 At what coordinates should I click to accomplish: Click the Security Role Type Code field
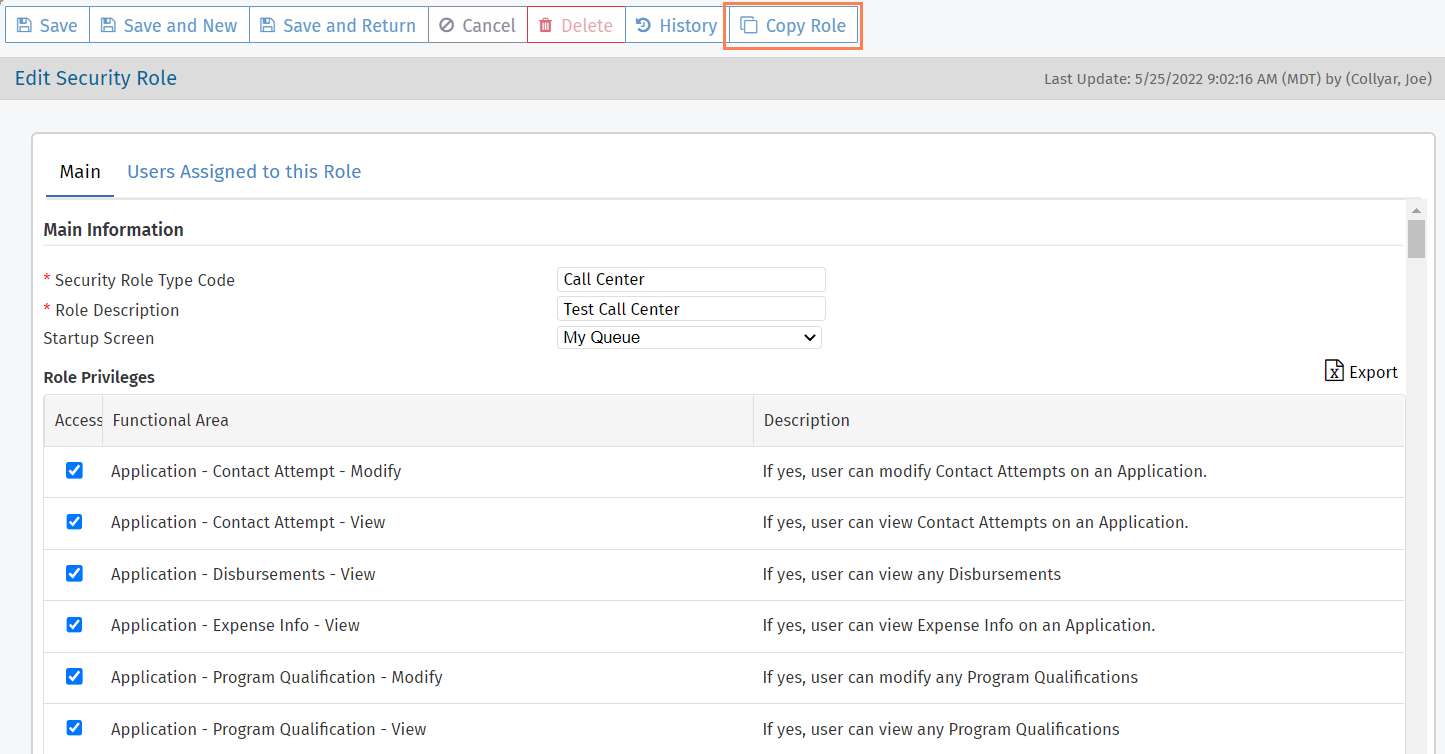coord(691,280)
